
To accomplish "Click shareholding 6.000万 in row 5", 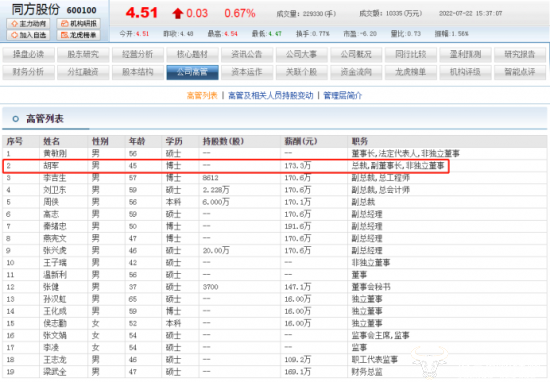I will (x=216, y=202).
